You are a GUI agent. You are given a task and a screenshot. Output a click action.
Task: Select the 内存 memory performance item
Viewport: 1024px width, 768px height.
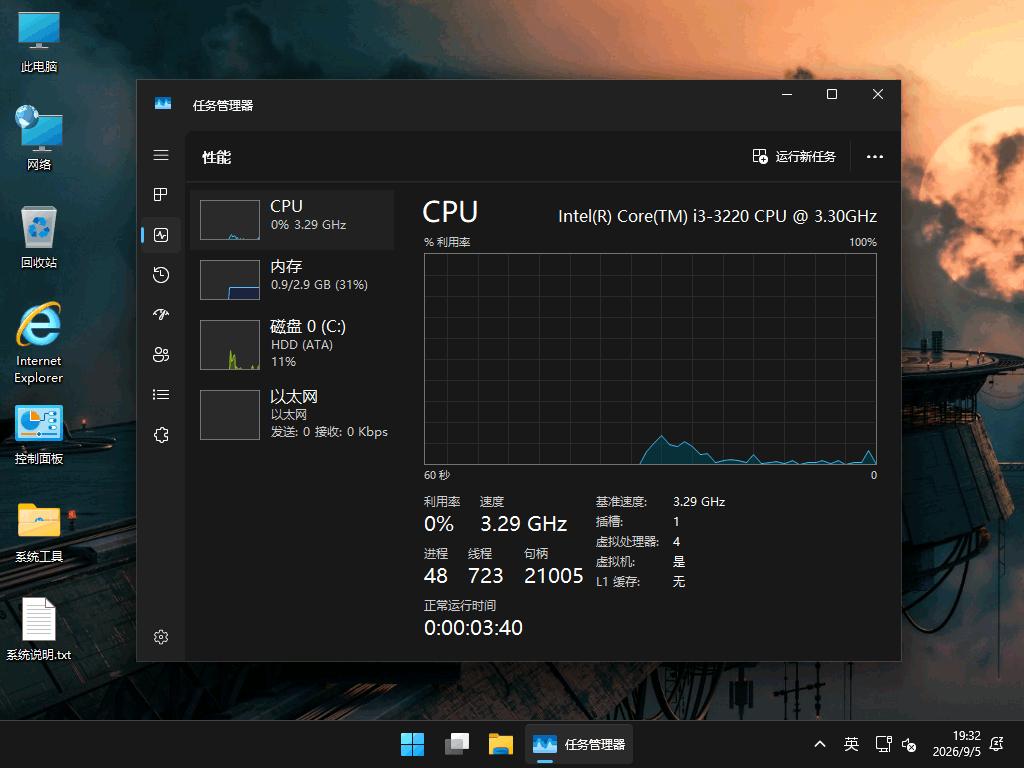(292, 280)
